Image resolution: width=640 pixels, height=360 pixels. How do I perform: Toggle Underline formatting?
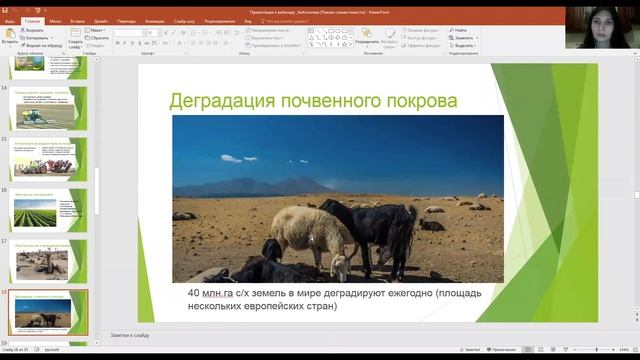tap(132, 43)
